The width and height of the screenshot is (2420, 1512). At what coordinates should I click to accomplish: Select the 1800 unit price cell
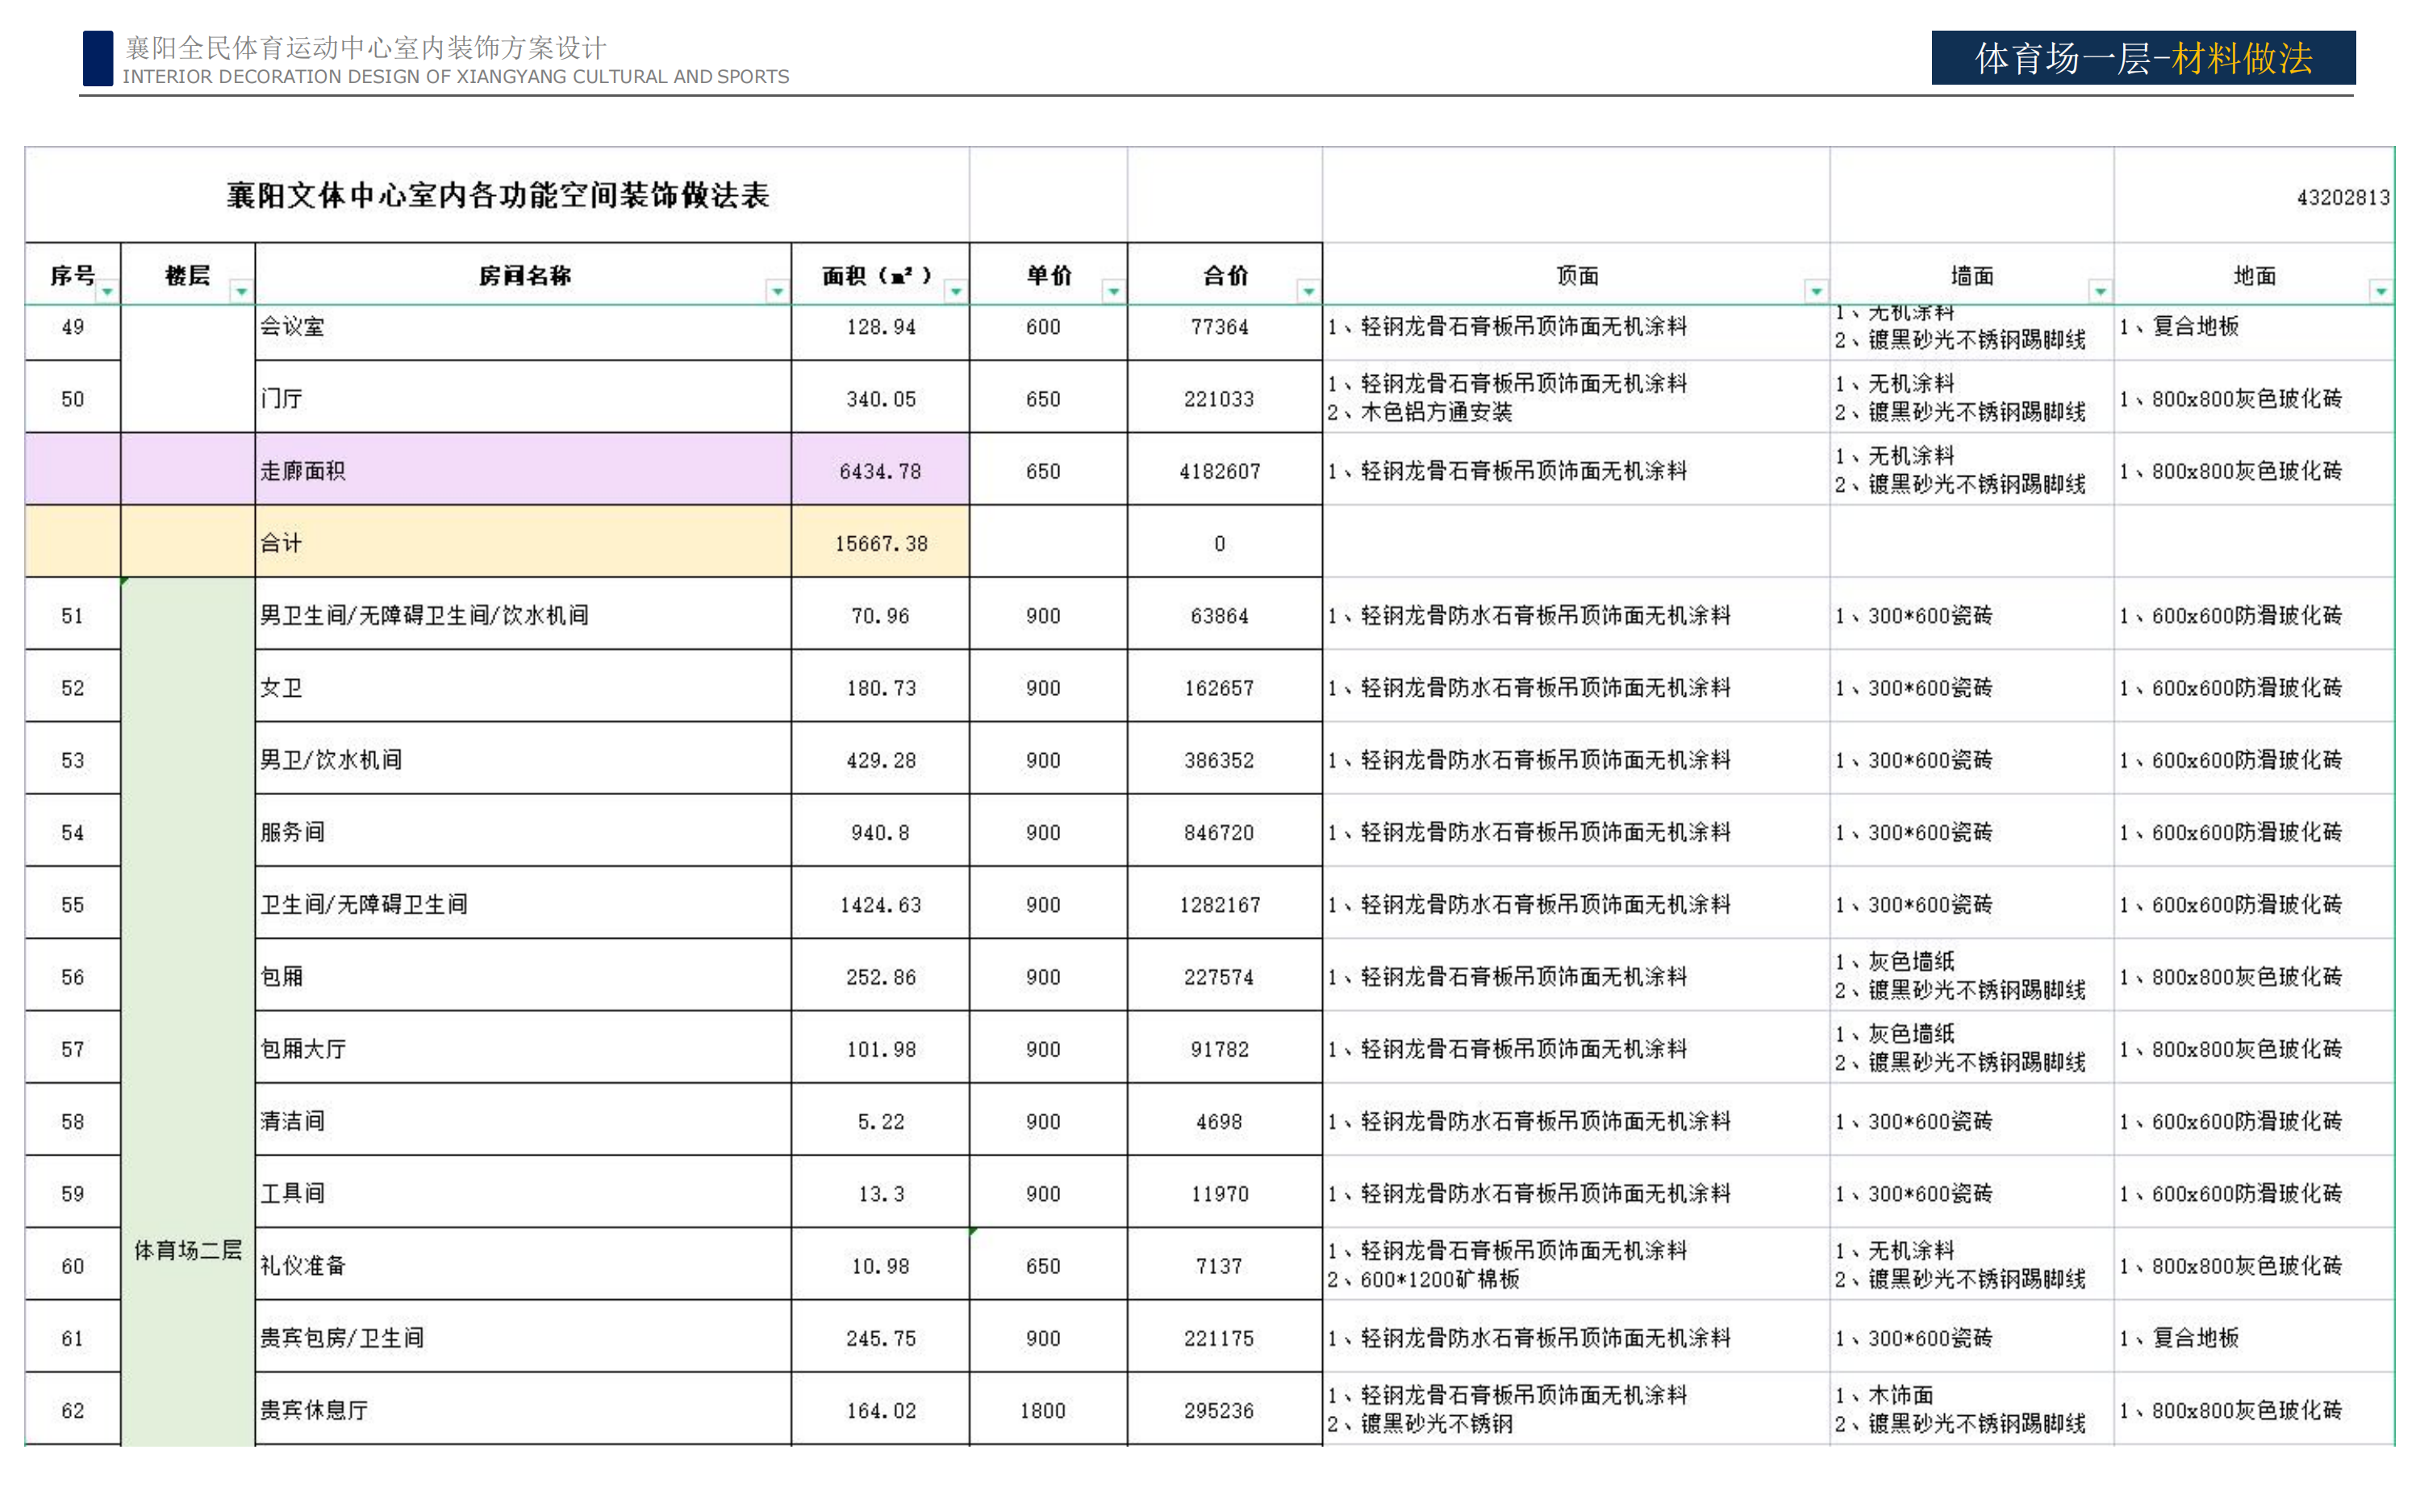[x=1043, y=1410]
